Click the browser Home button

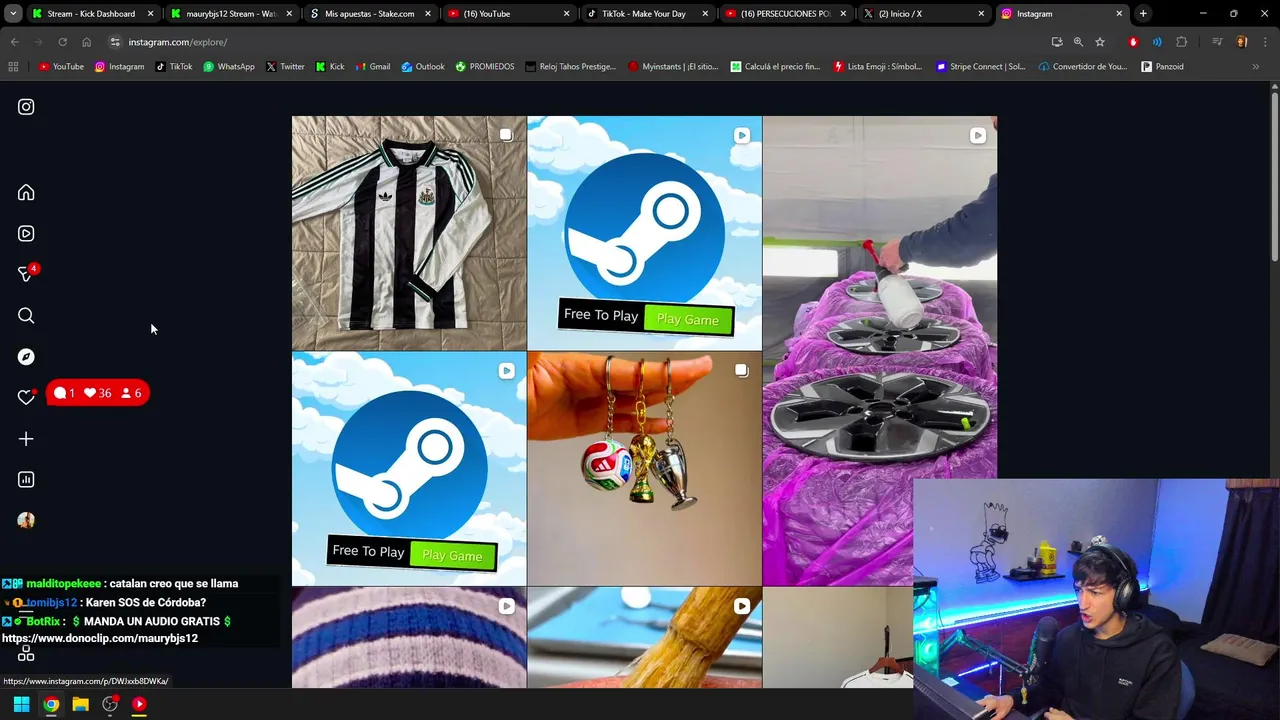[86, 42]
